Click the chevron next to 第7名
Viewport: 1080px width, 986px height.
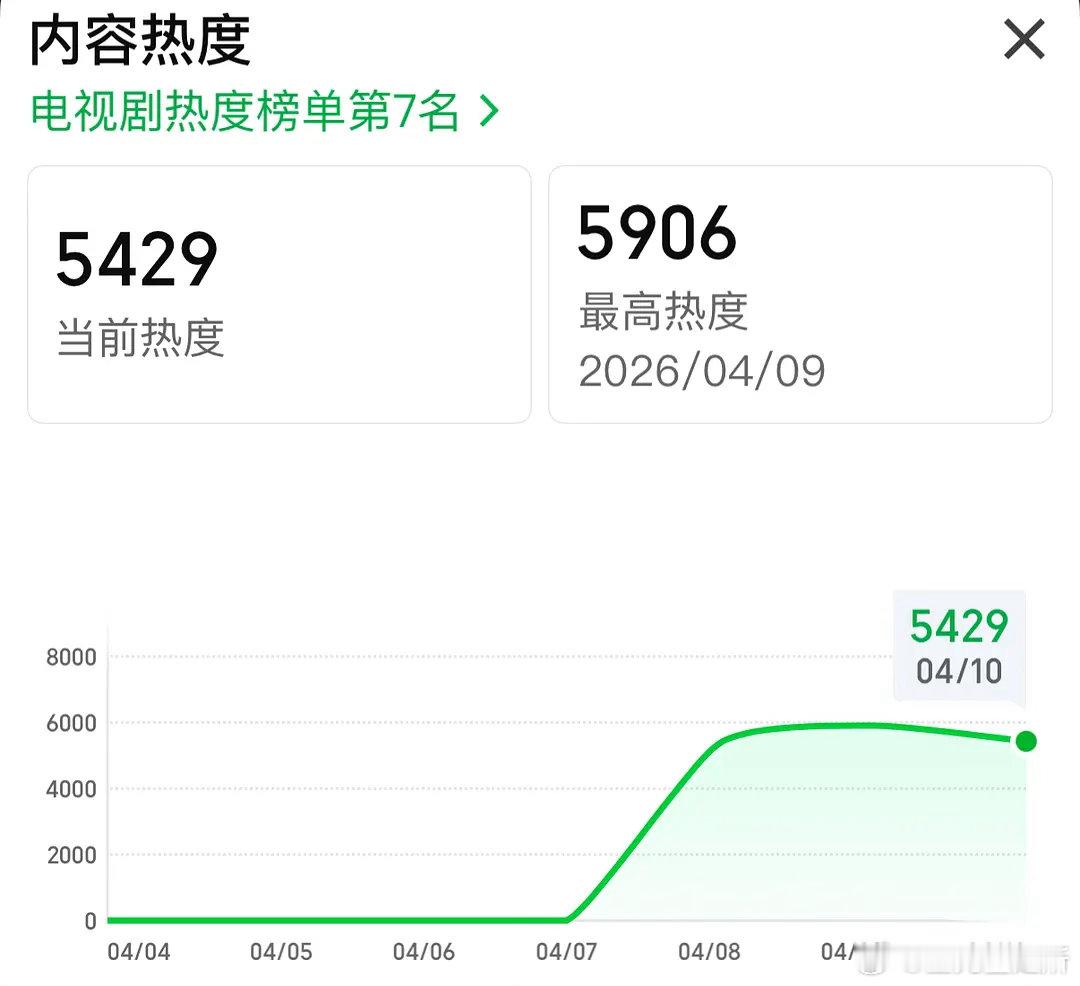tap(487, 113)
